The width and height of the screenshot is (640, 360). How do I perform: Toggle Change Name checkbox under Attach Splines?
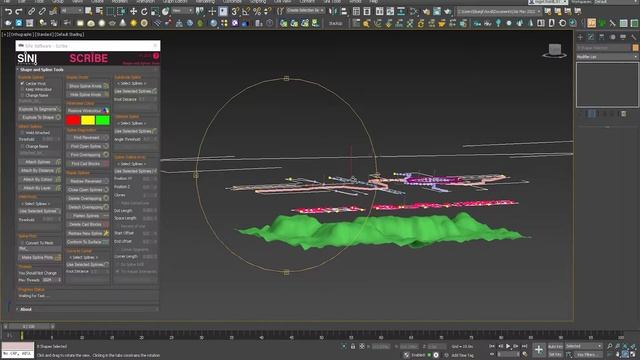pos(22,146)
